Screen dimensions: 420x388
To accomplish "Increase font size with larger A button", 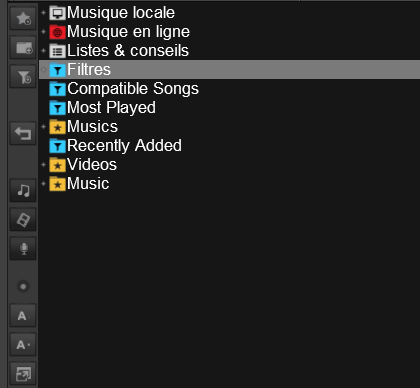I will (23, 344).
